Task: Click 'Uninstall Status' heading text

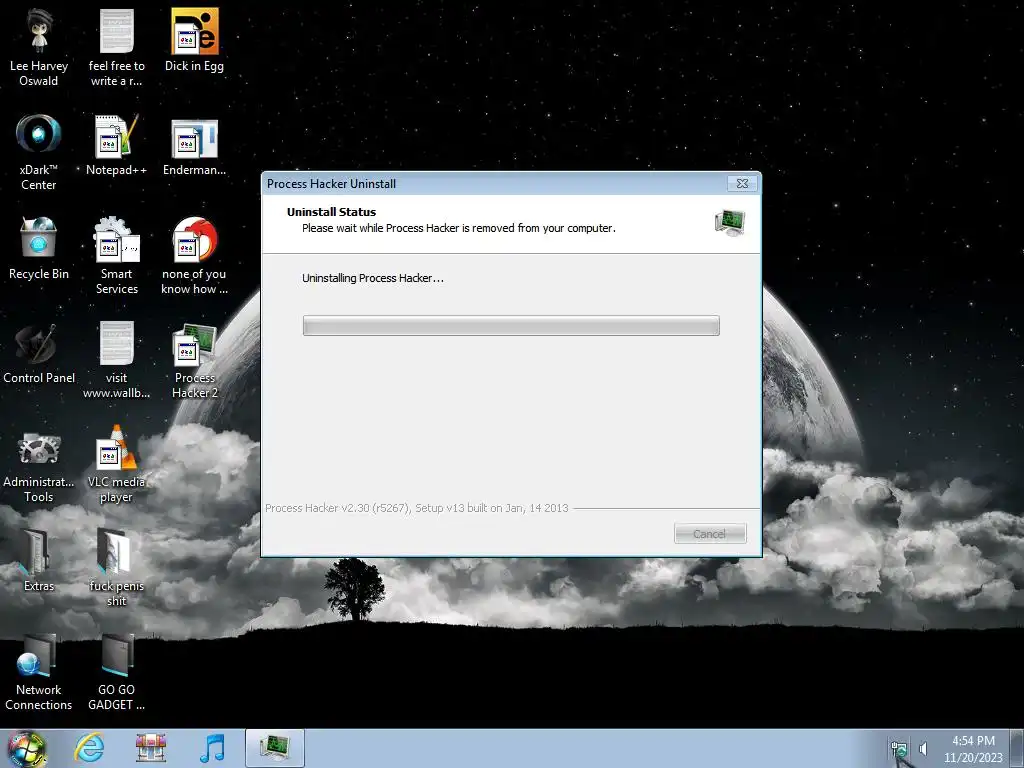Action: (x=331, y=212)
